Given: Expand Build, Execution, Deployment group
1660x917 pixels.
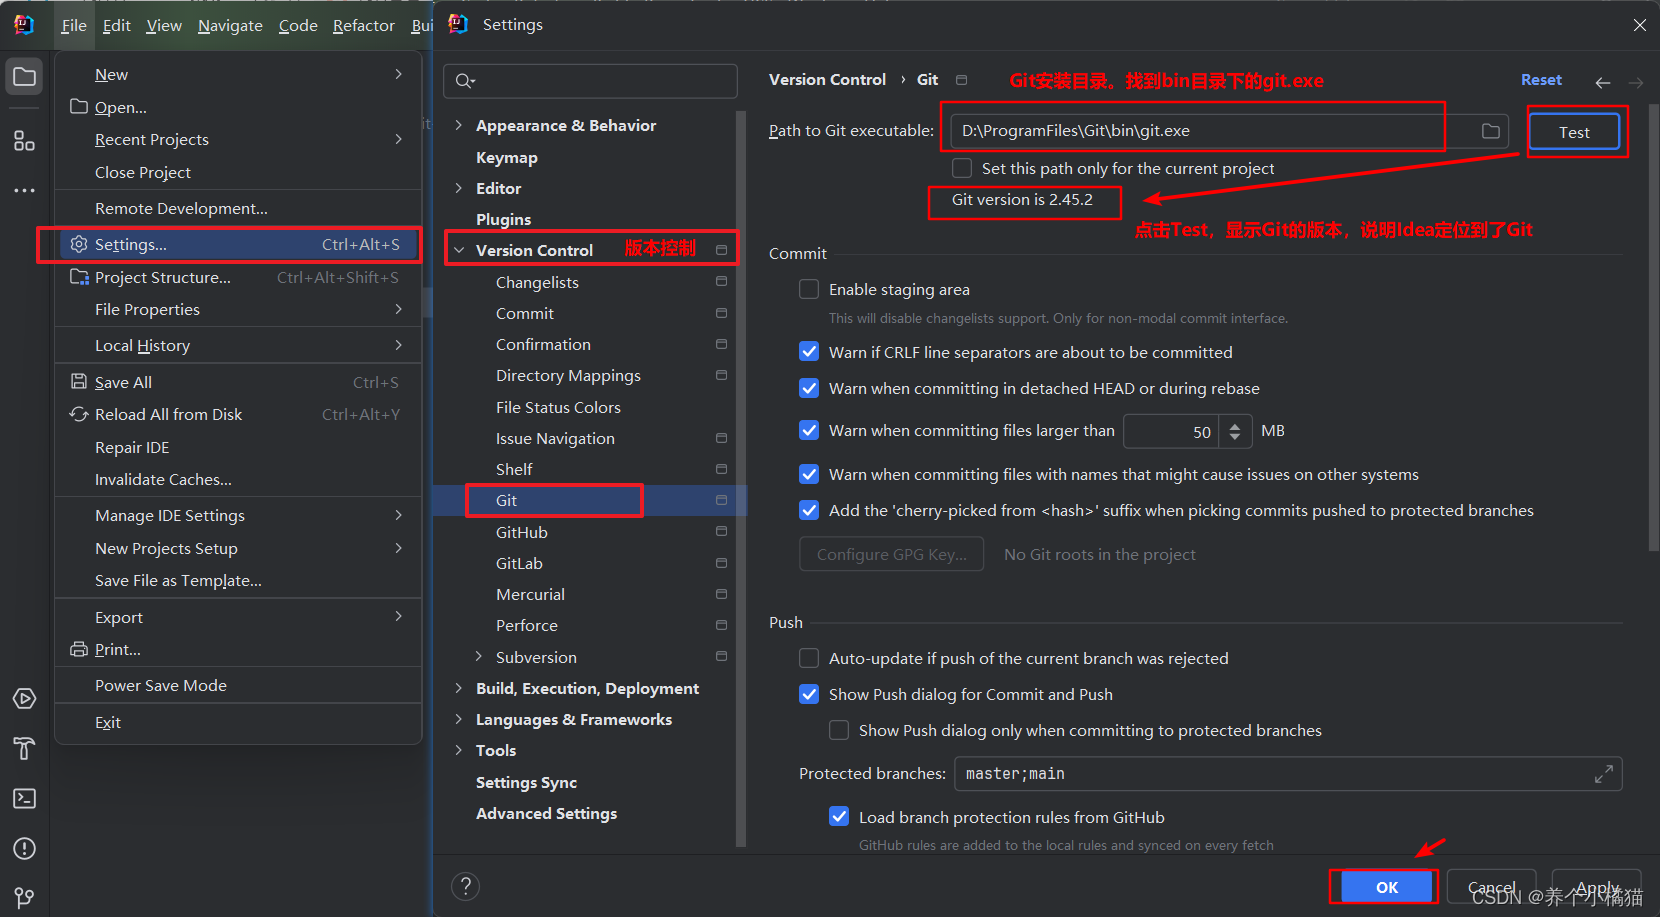Looking at the screenshot, I should pos(459,688).
